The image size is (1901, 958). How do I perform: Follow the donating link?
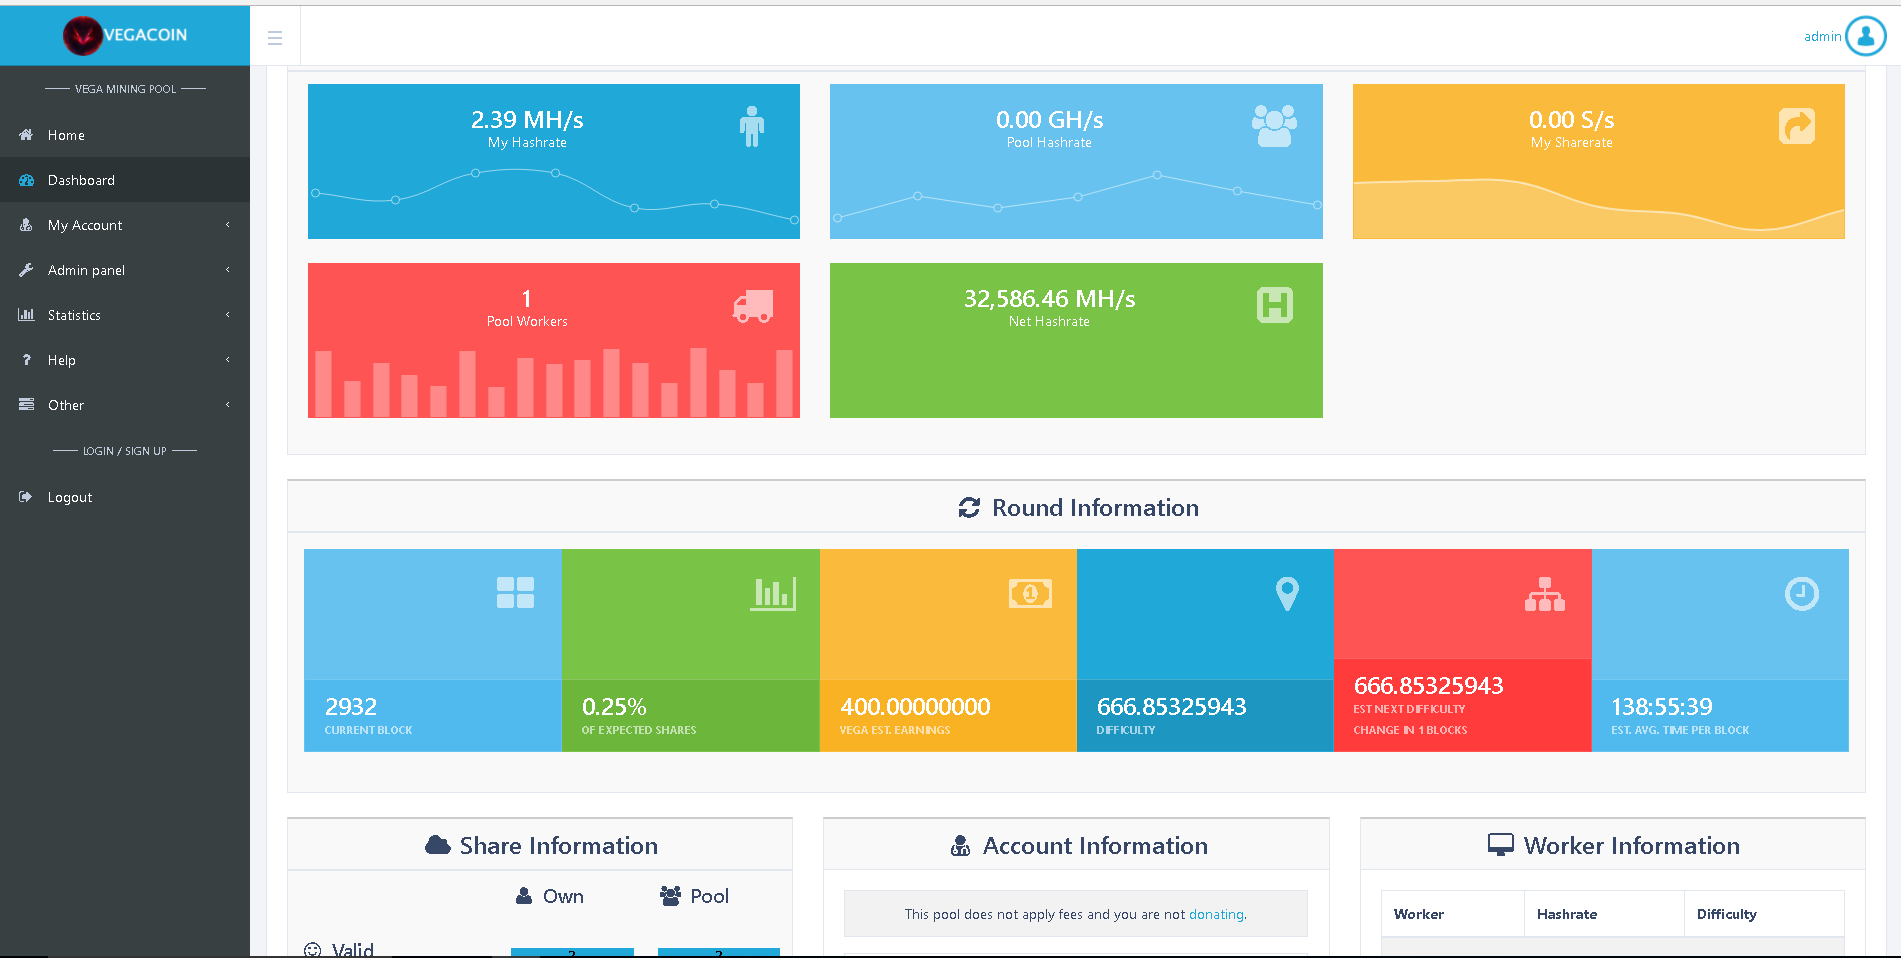tap(1216, 914)
